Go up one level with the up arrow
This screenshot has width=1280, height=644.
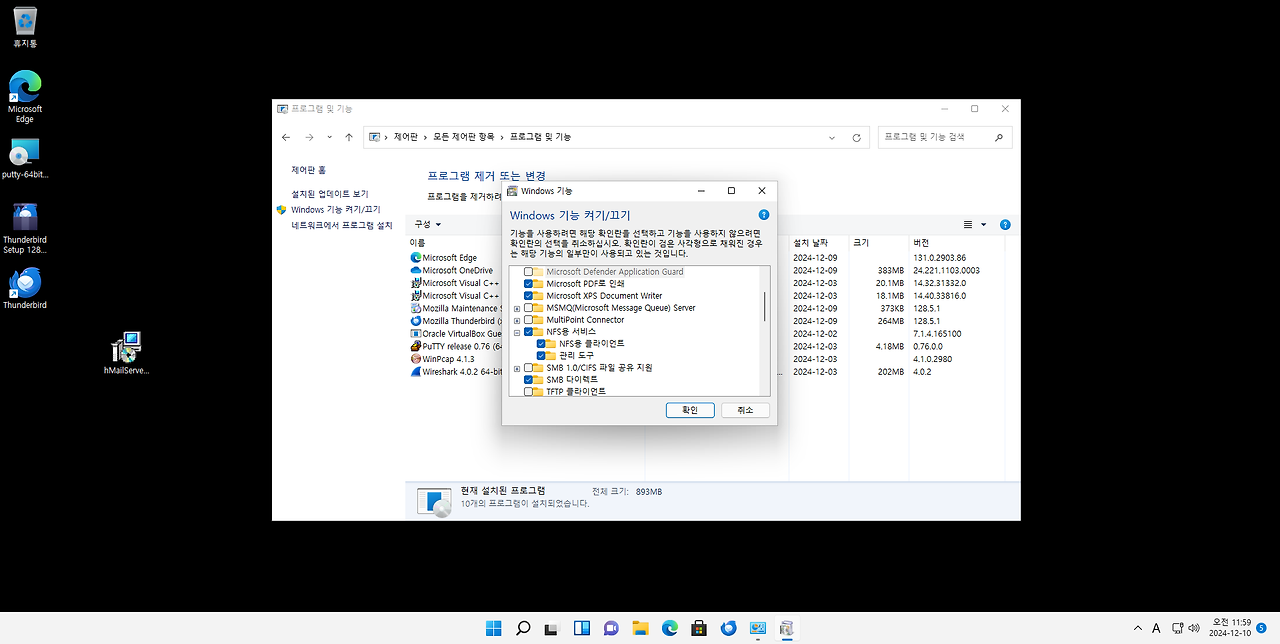point(348,137)
